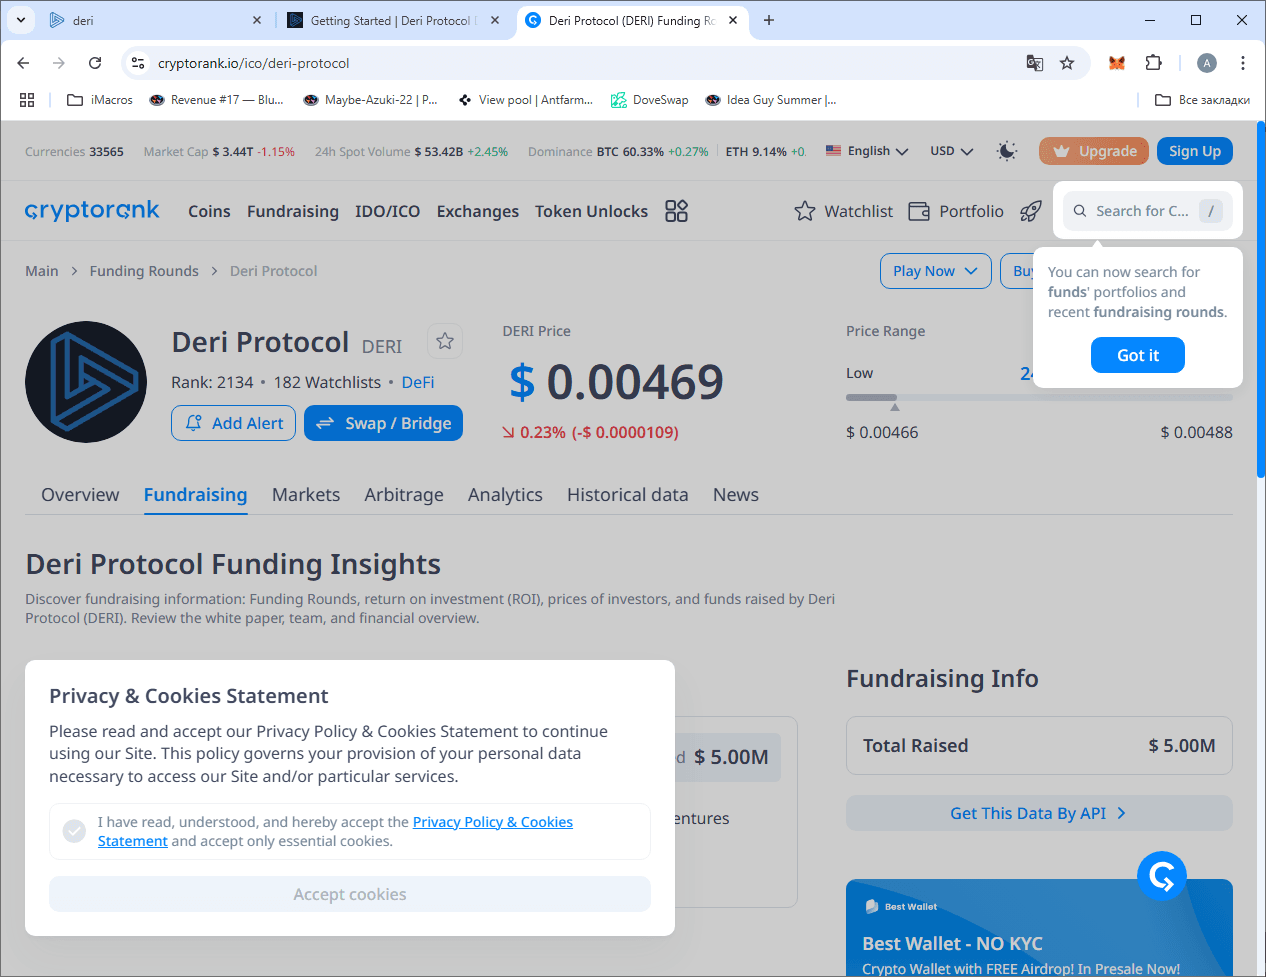Switch to the Overview tab

click(x=80, y=495)
